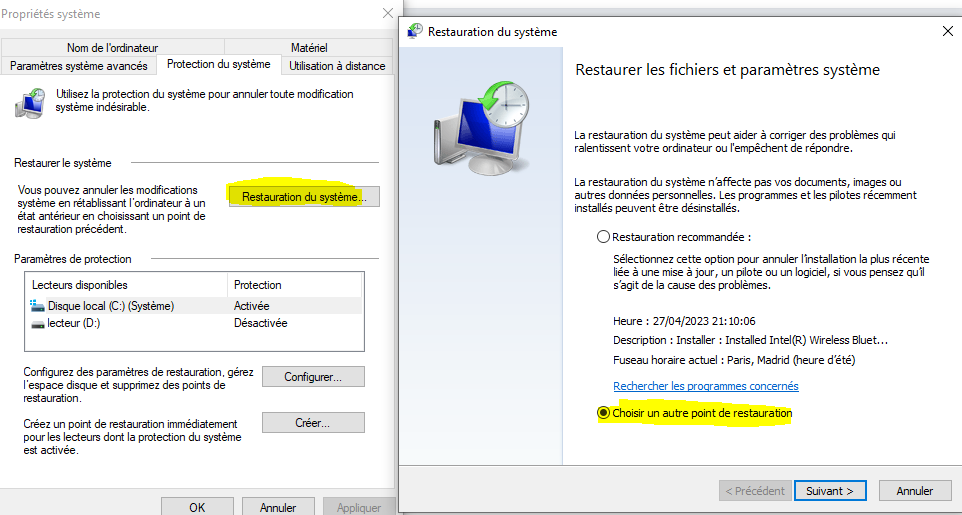Open Rechercher les programmes concernés link
Viewport: 962px width, 515px height.
706,386
